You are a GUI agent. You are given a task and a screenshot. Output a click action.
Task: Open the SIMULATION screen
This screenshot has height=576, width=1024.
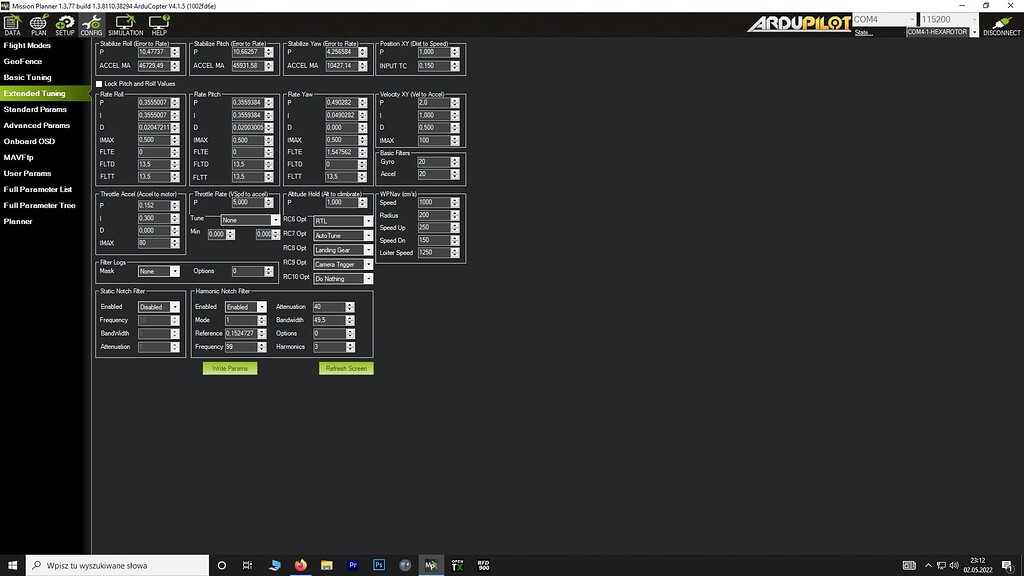click(126, 23)
